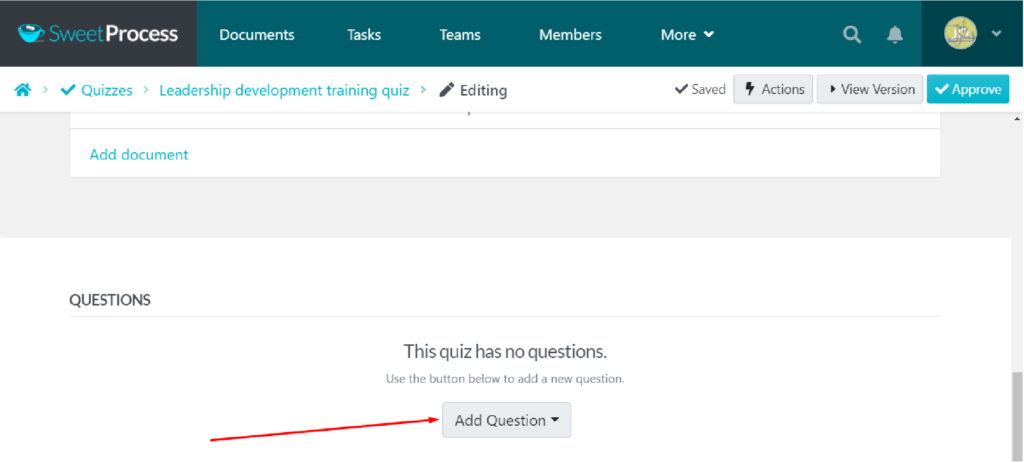Click the Add document link
The height and width of the screenshot is (463, 1024).
[x=139, y=154]
